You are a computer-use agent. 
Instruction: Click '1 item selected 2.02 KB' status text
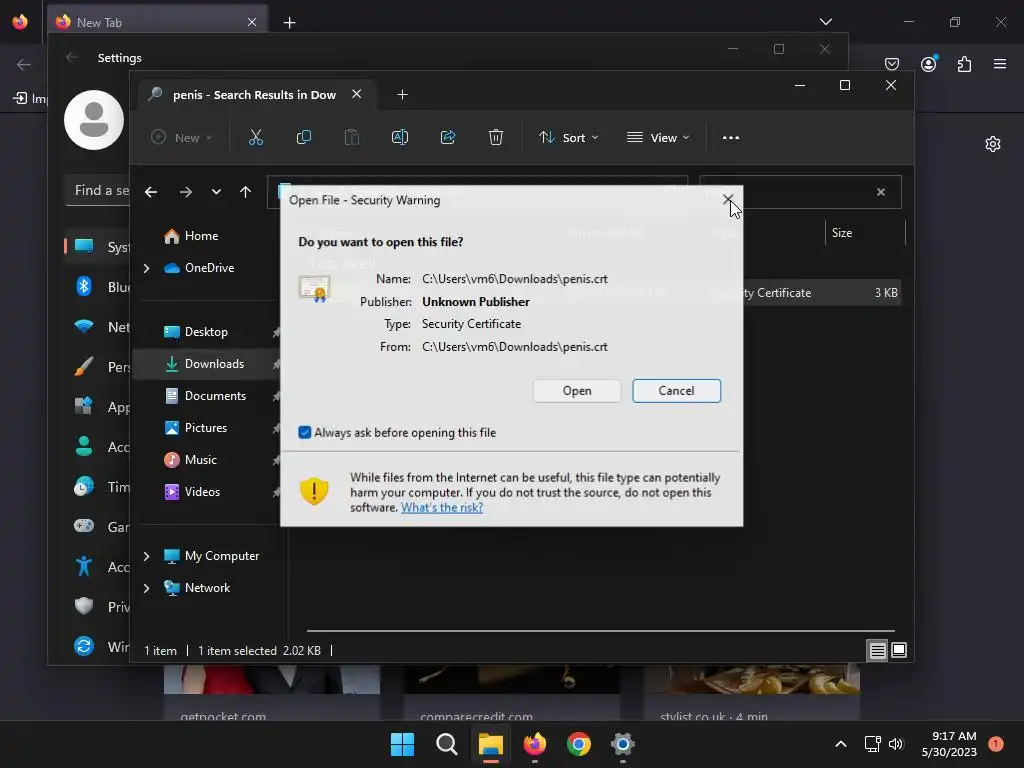(259, 651)
